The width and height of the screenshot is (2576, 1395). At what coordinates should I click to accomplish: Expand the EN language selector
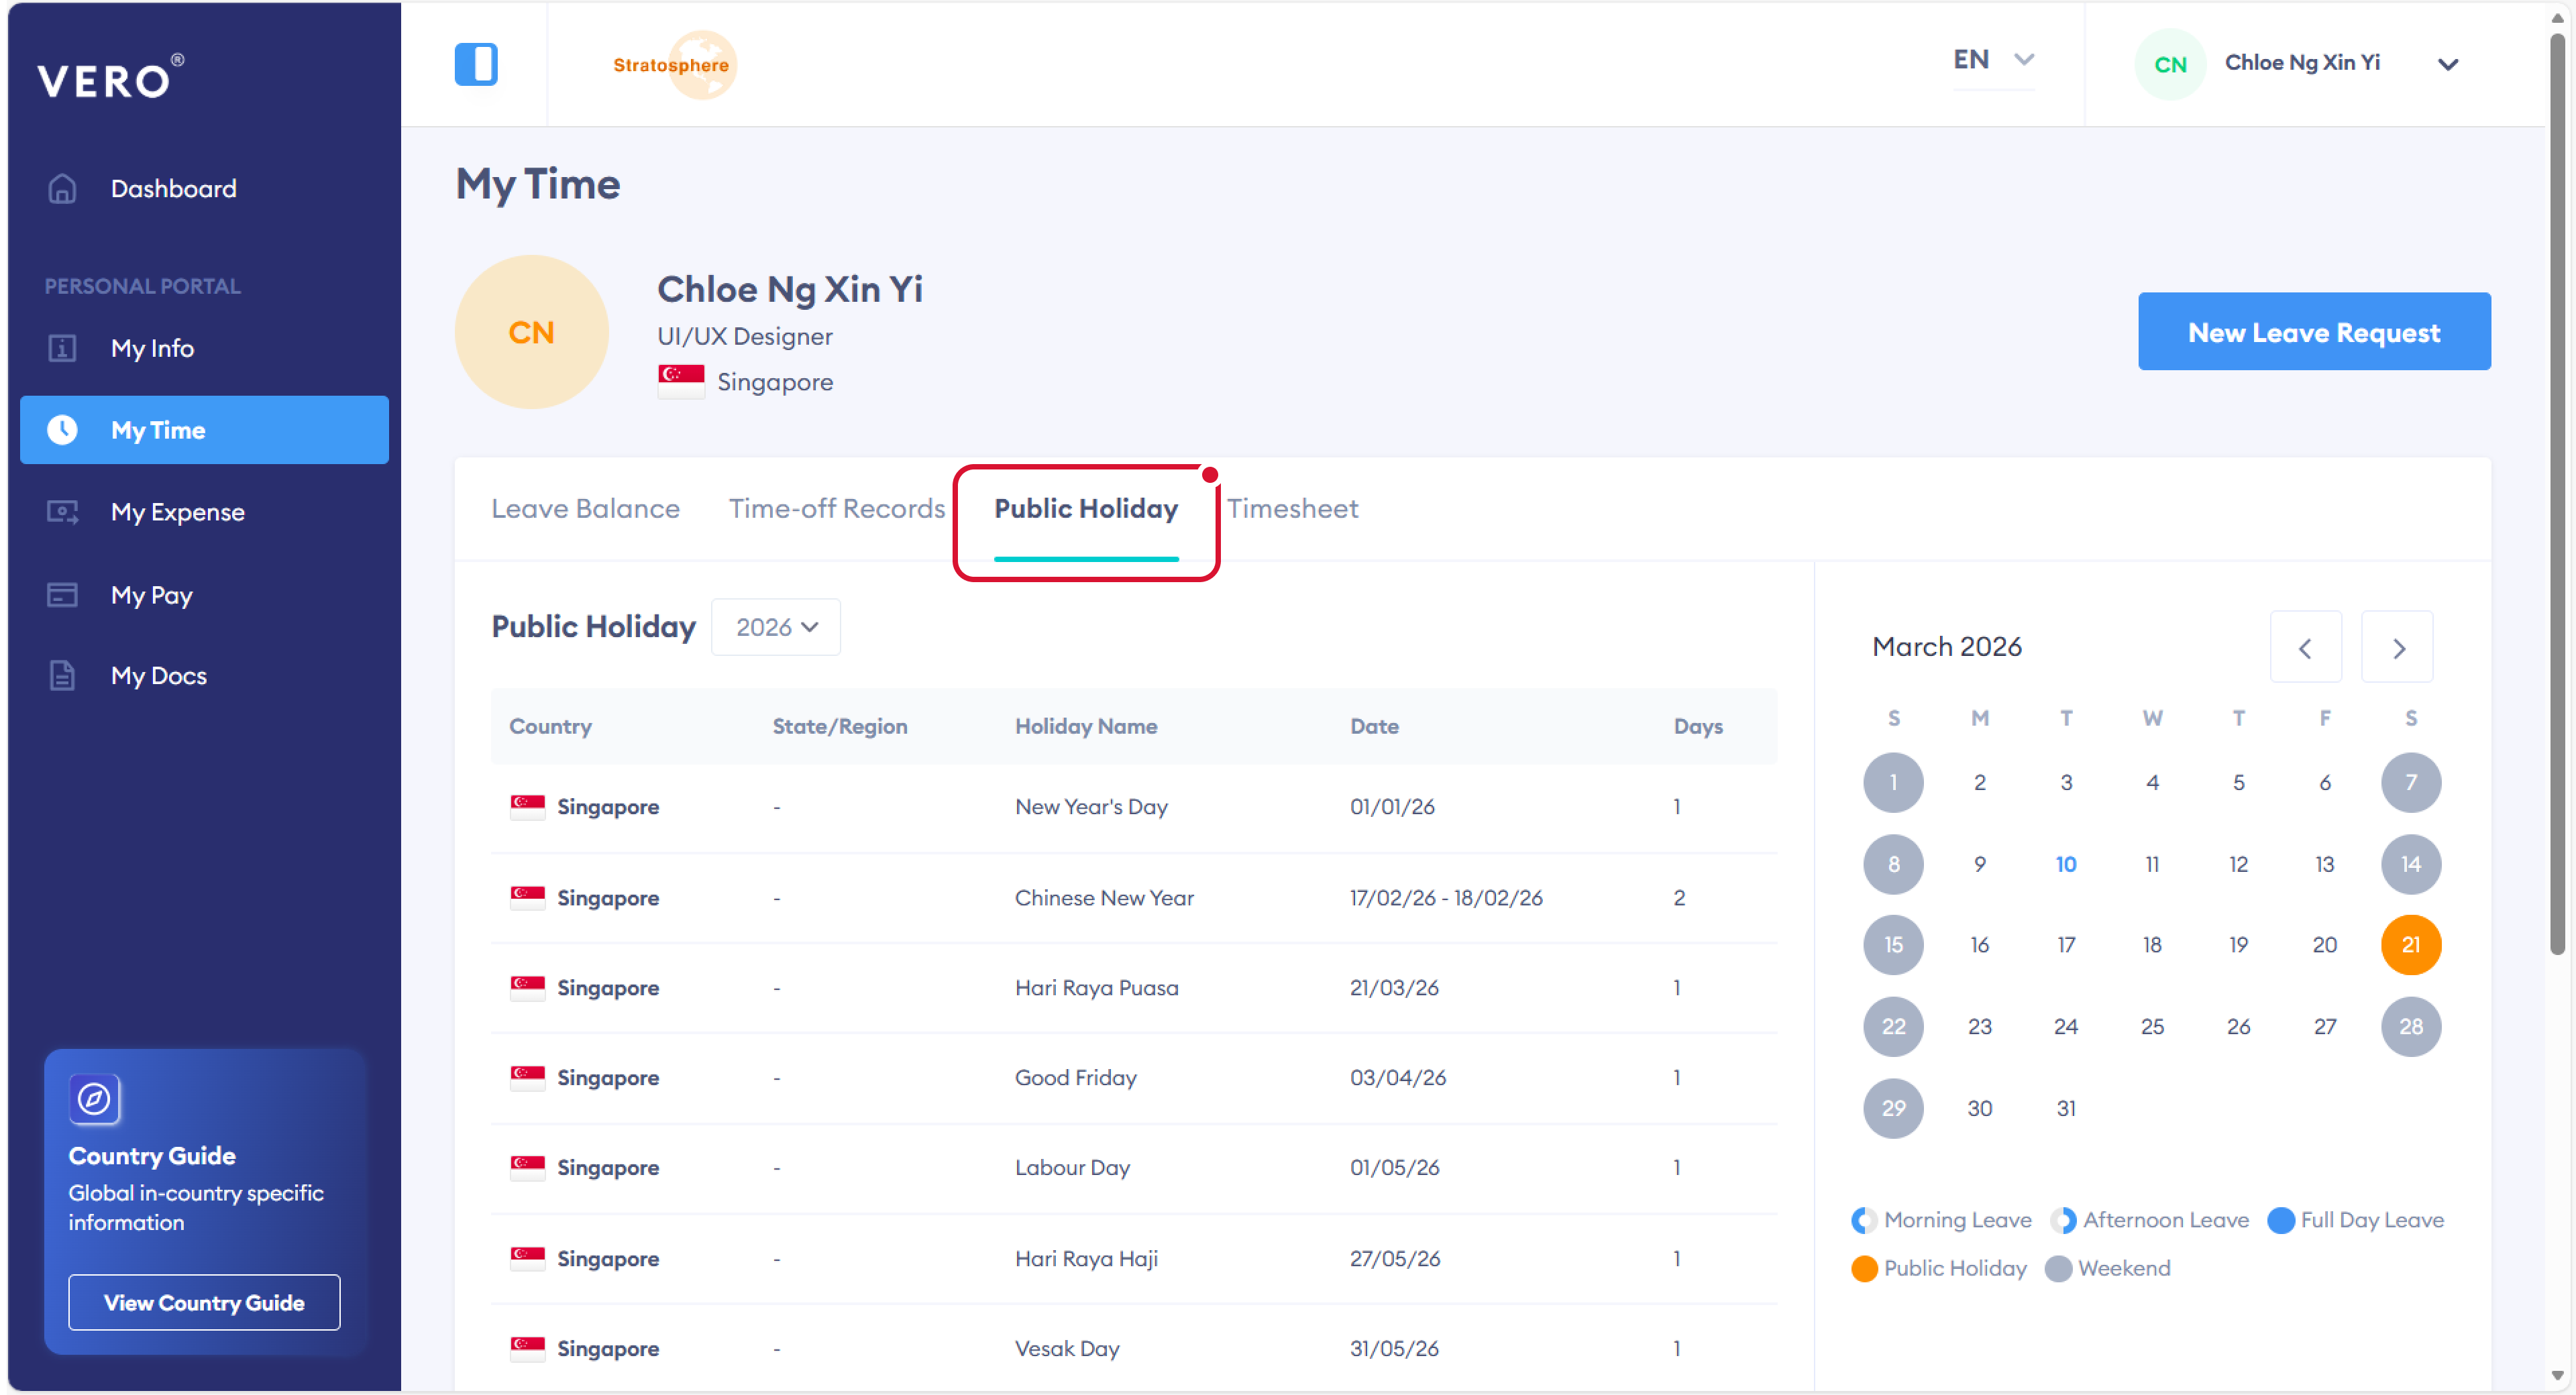(1993, 60)
